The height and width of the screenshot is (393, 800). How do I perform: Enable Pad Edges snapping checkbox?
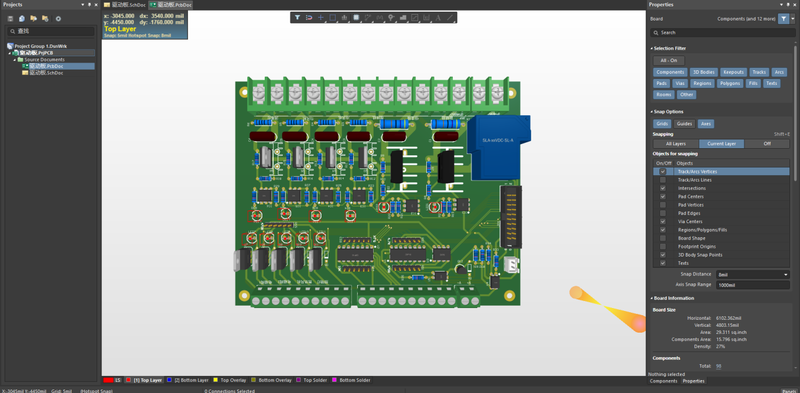pos(663,213)
